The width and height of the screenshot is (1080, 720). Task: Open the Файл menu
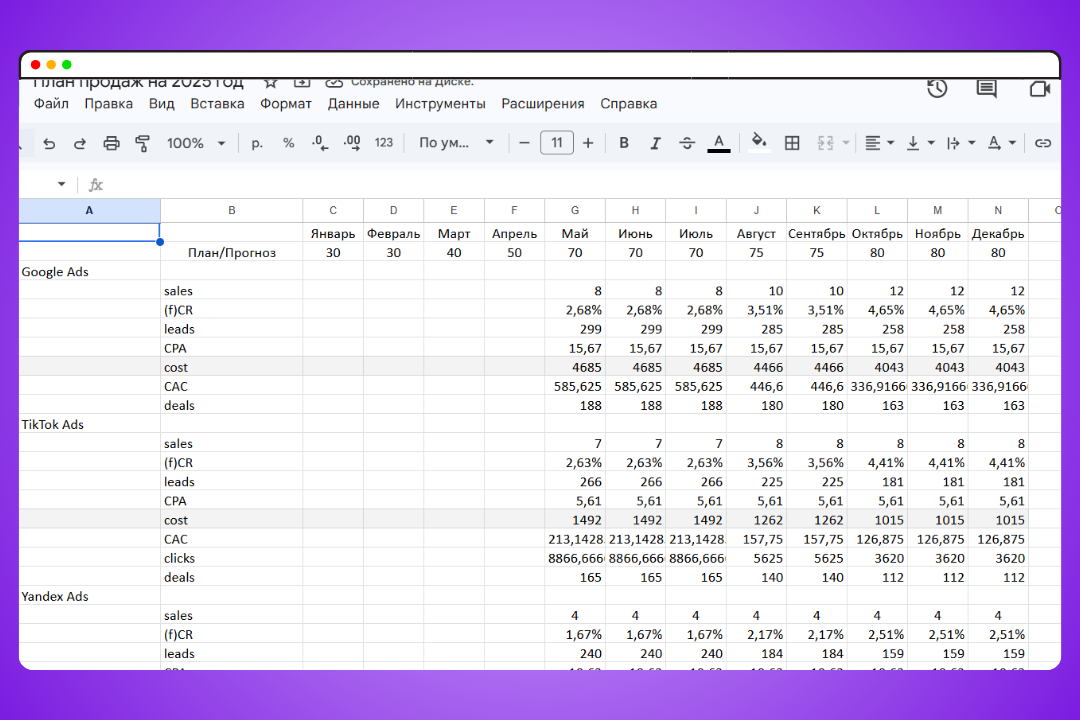[51, 103]
